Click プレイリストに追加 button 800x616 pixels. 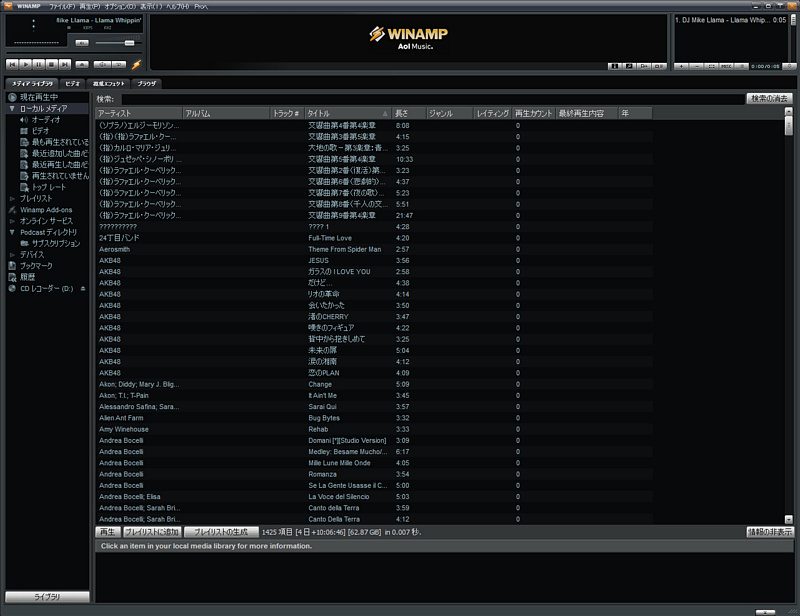tap(152, 532)
